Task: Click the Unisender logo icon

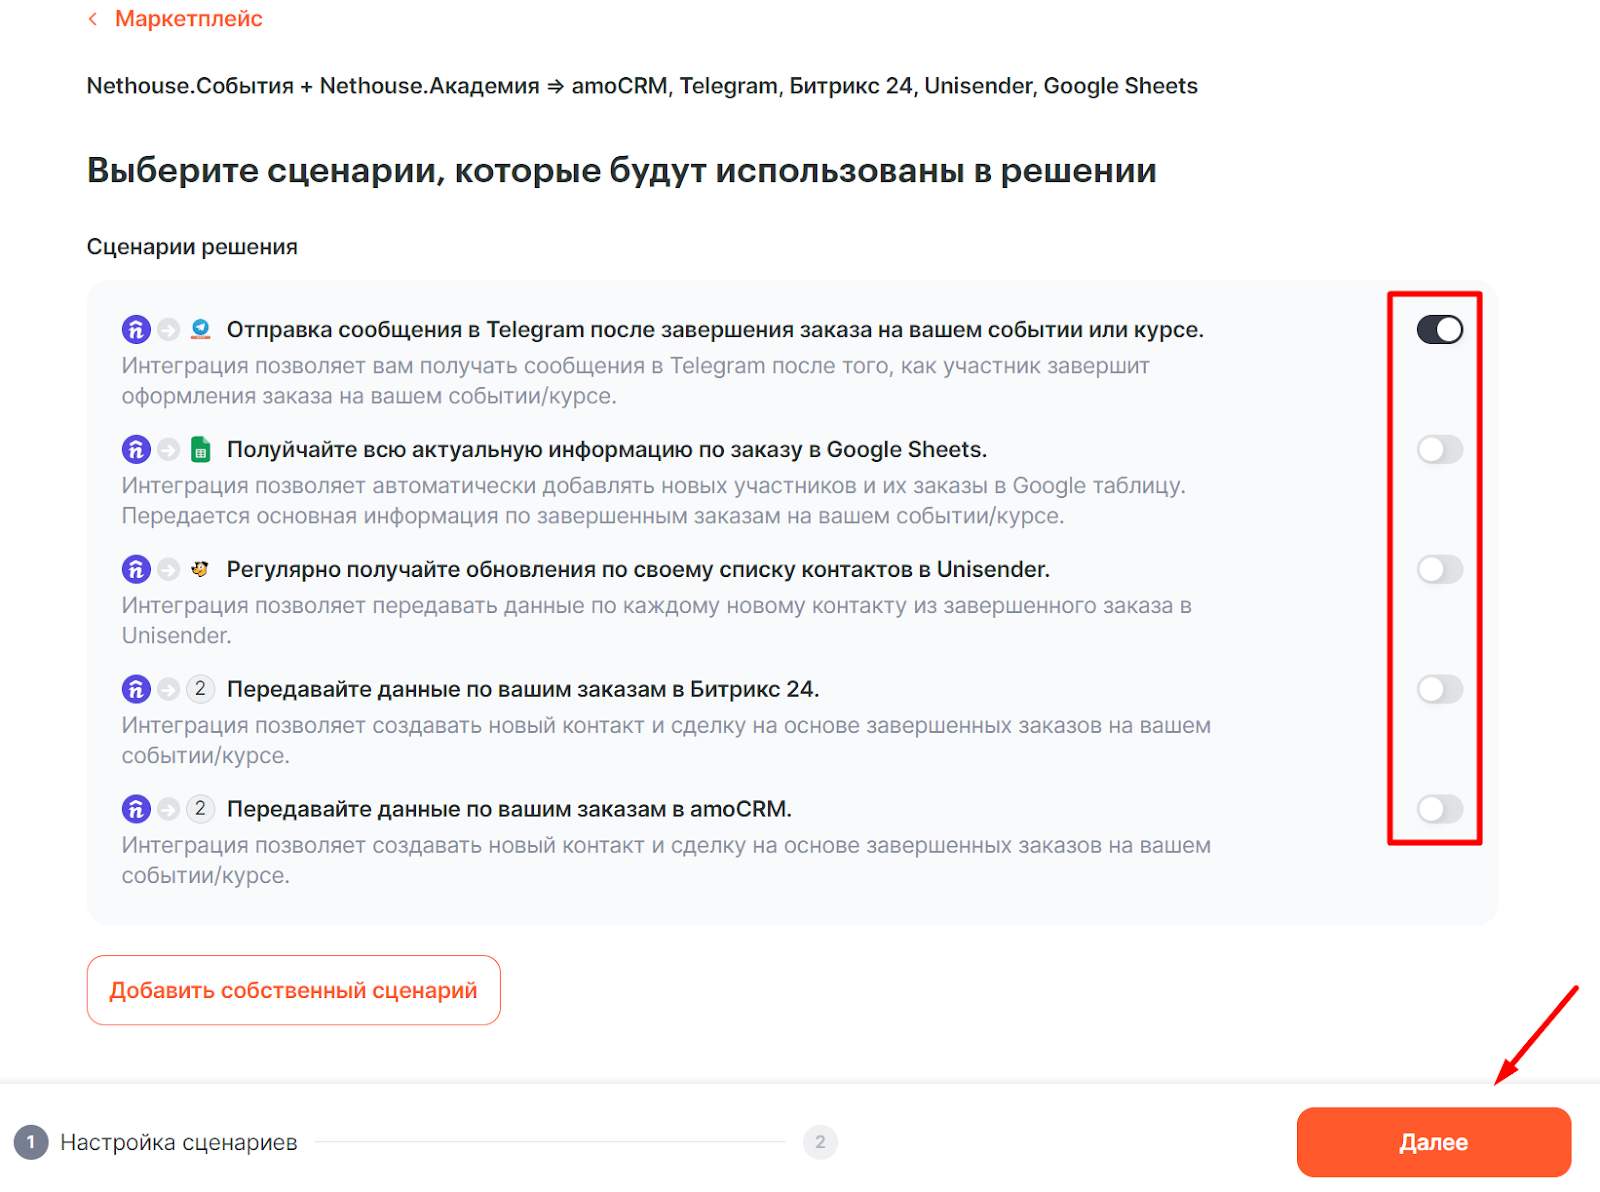Action: [x=200, y=569]
